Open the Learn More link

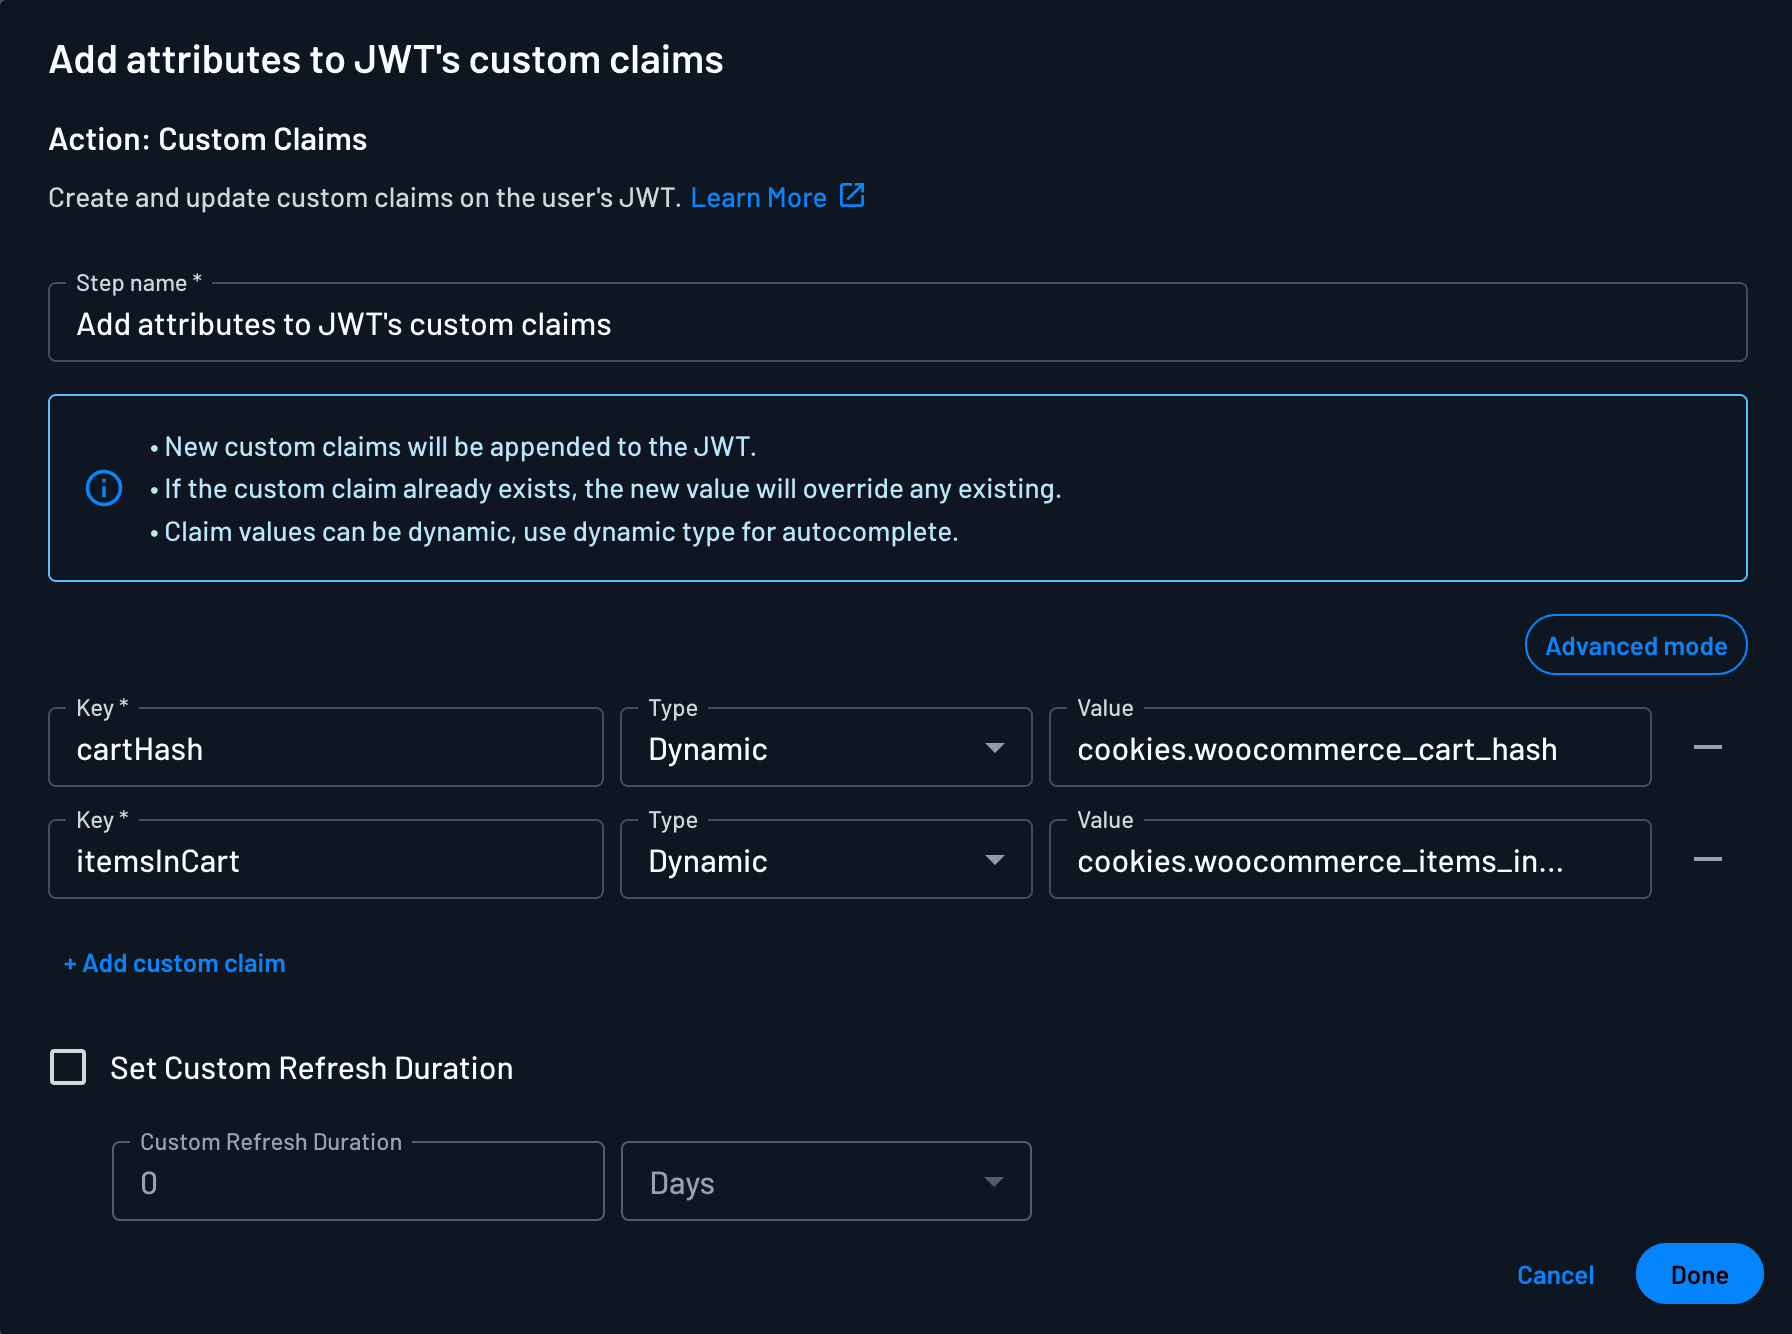point(759,196)
